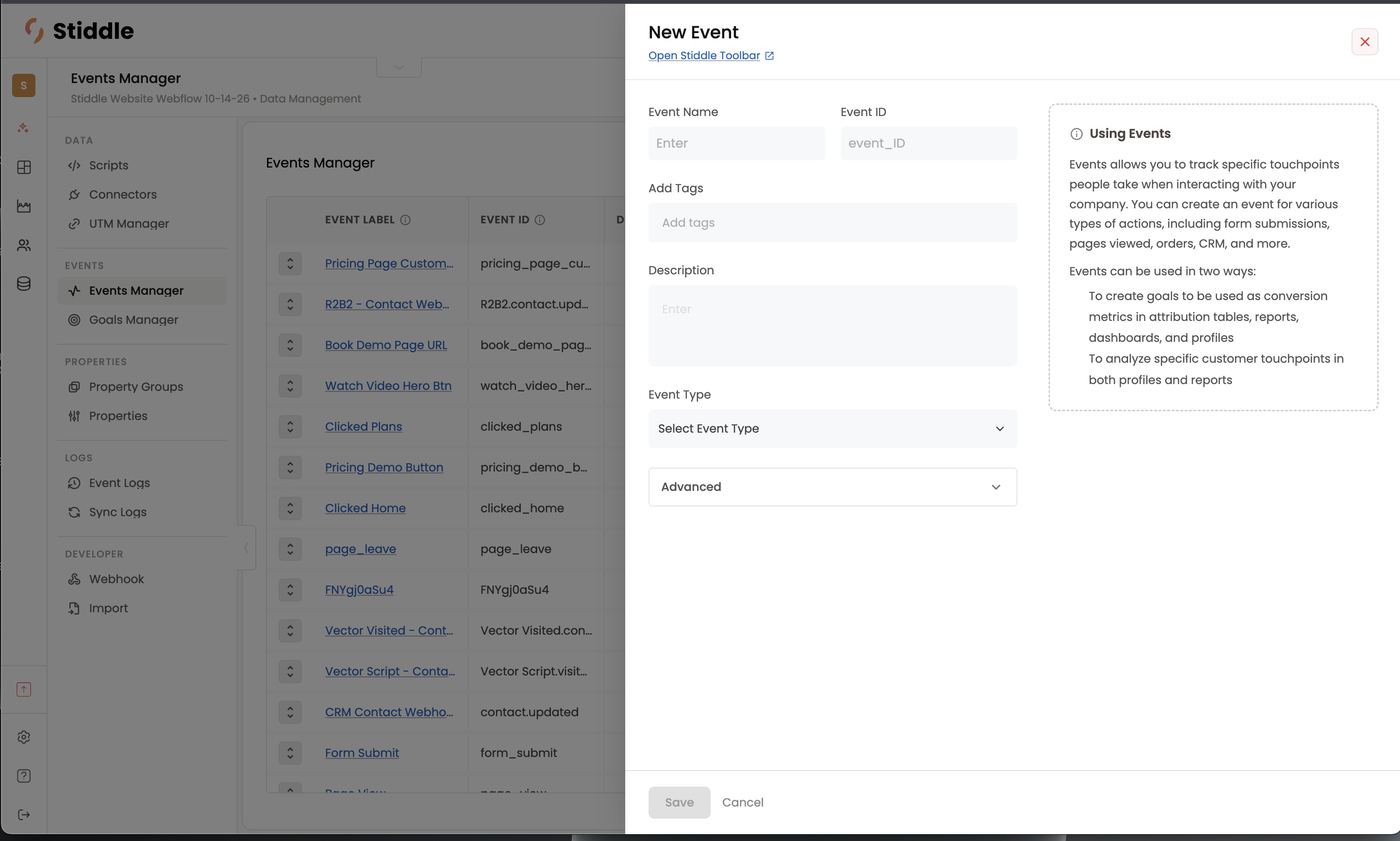Open the Select Event Type dropdown
Image resolution: width=1400 pixels, height=841 pixels.
tap(832, 429)
